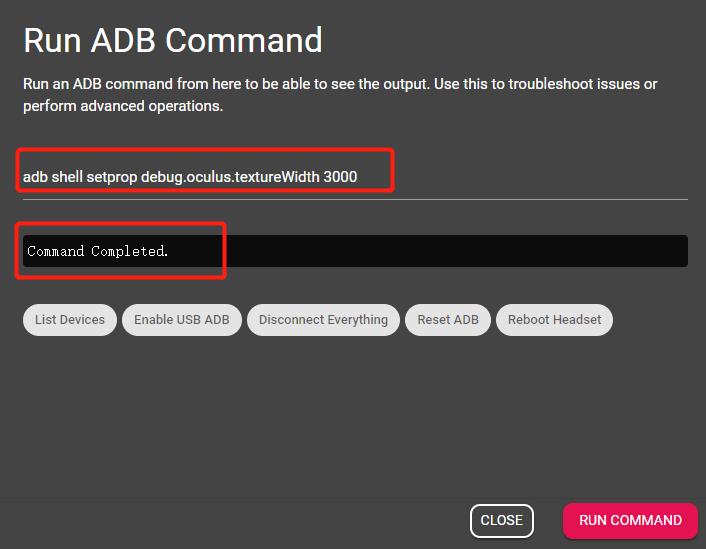Click the List Devices chip
This screenshot has width=706, height=549.
(70, 320)
